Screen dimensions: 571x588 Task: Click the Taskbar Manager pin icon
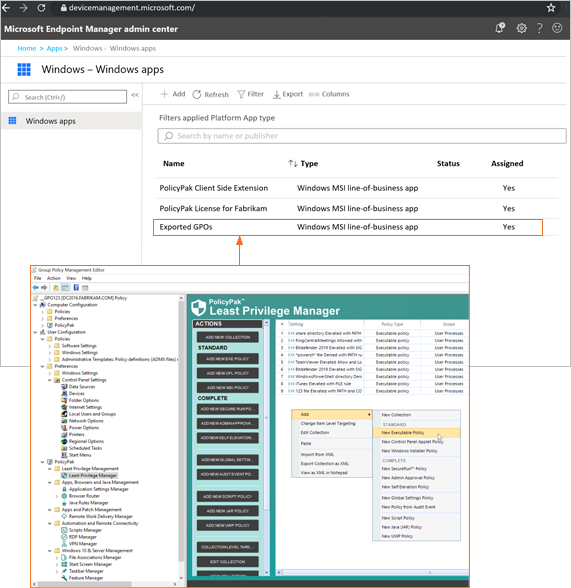[64, 571]
